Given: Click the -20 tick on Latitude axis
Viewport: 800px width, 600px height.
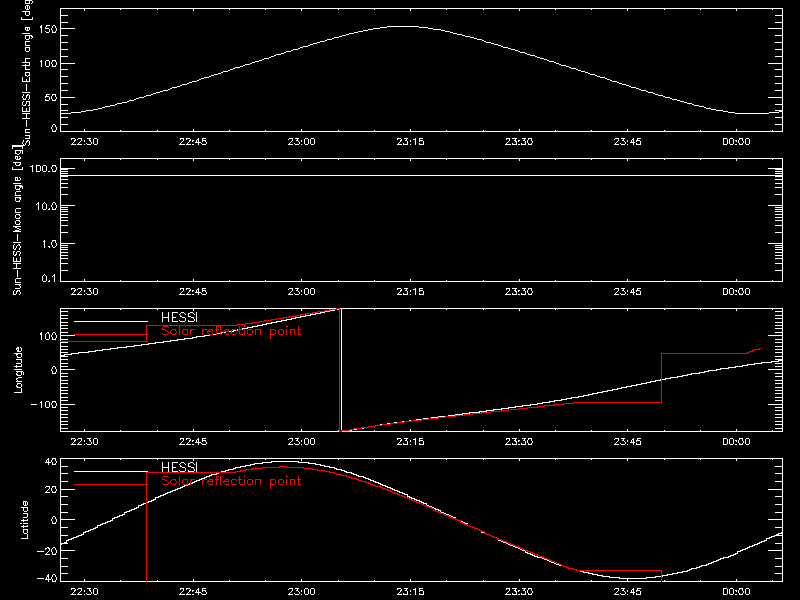Looking at the screenshot, I should [x=47, y=551].
